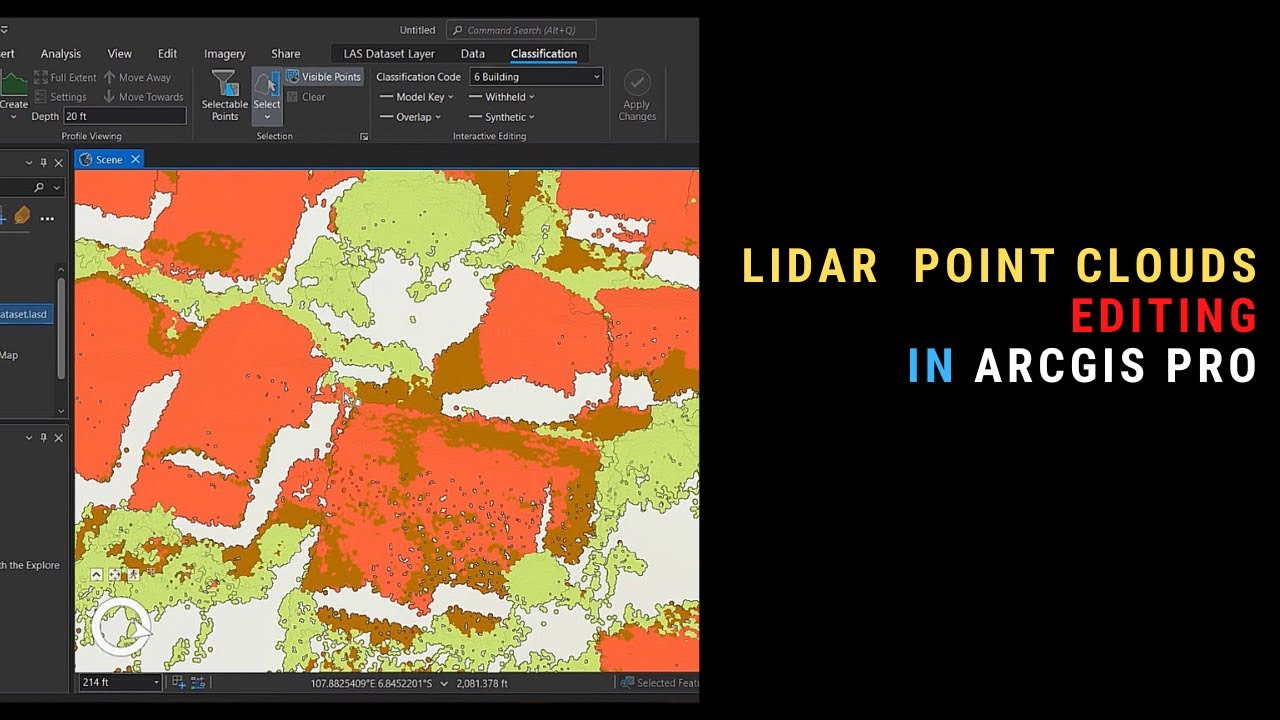Click the Move Towards arrow button
This screenshot has width=1280, height=720.
click(143, 97)
